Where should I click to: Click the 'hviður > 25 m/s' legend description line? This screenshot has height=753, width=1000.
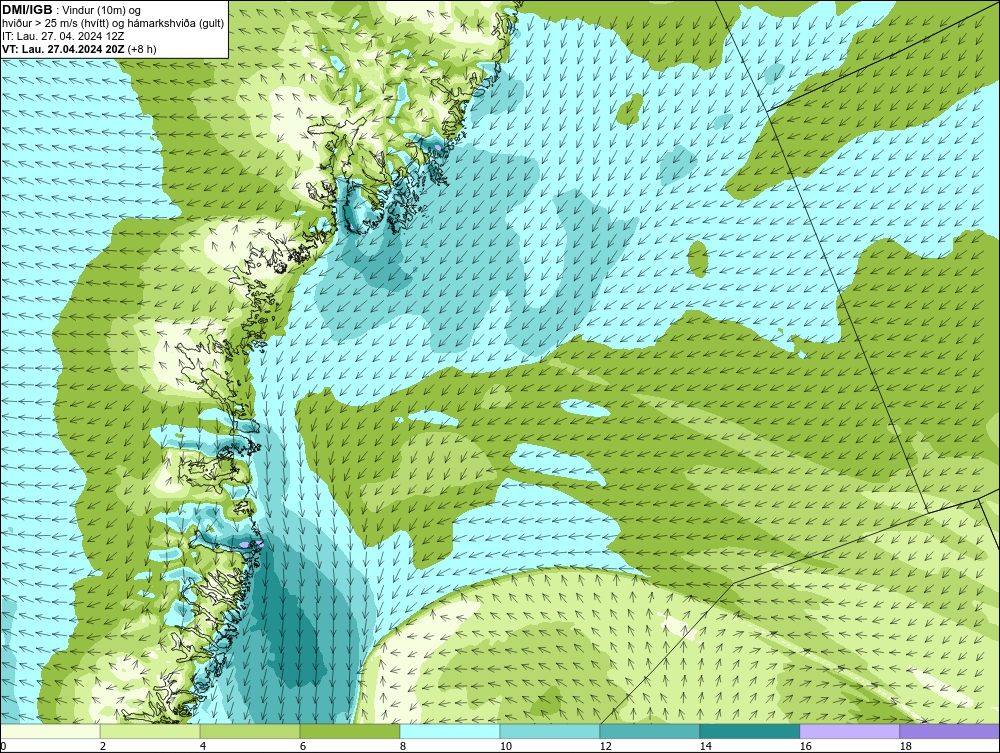tap(113, 24)
